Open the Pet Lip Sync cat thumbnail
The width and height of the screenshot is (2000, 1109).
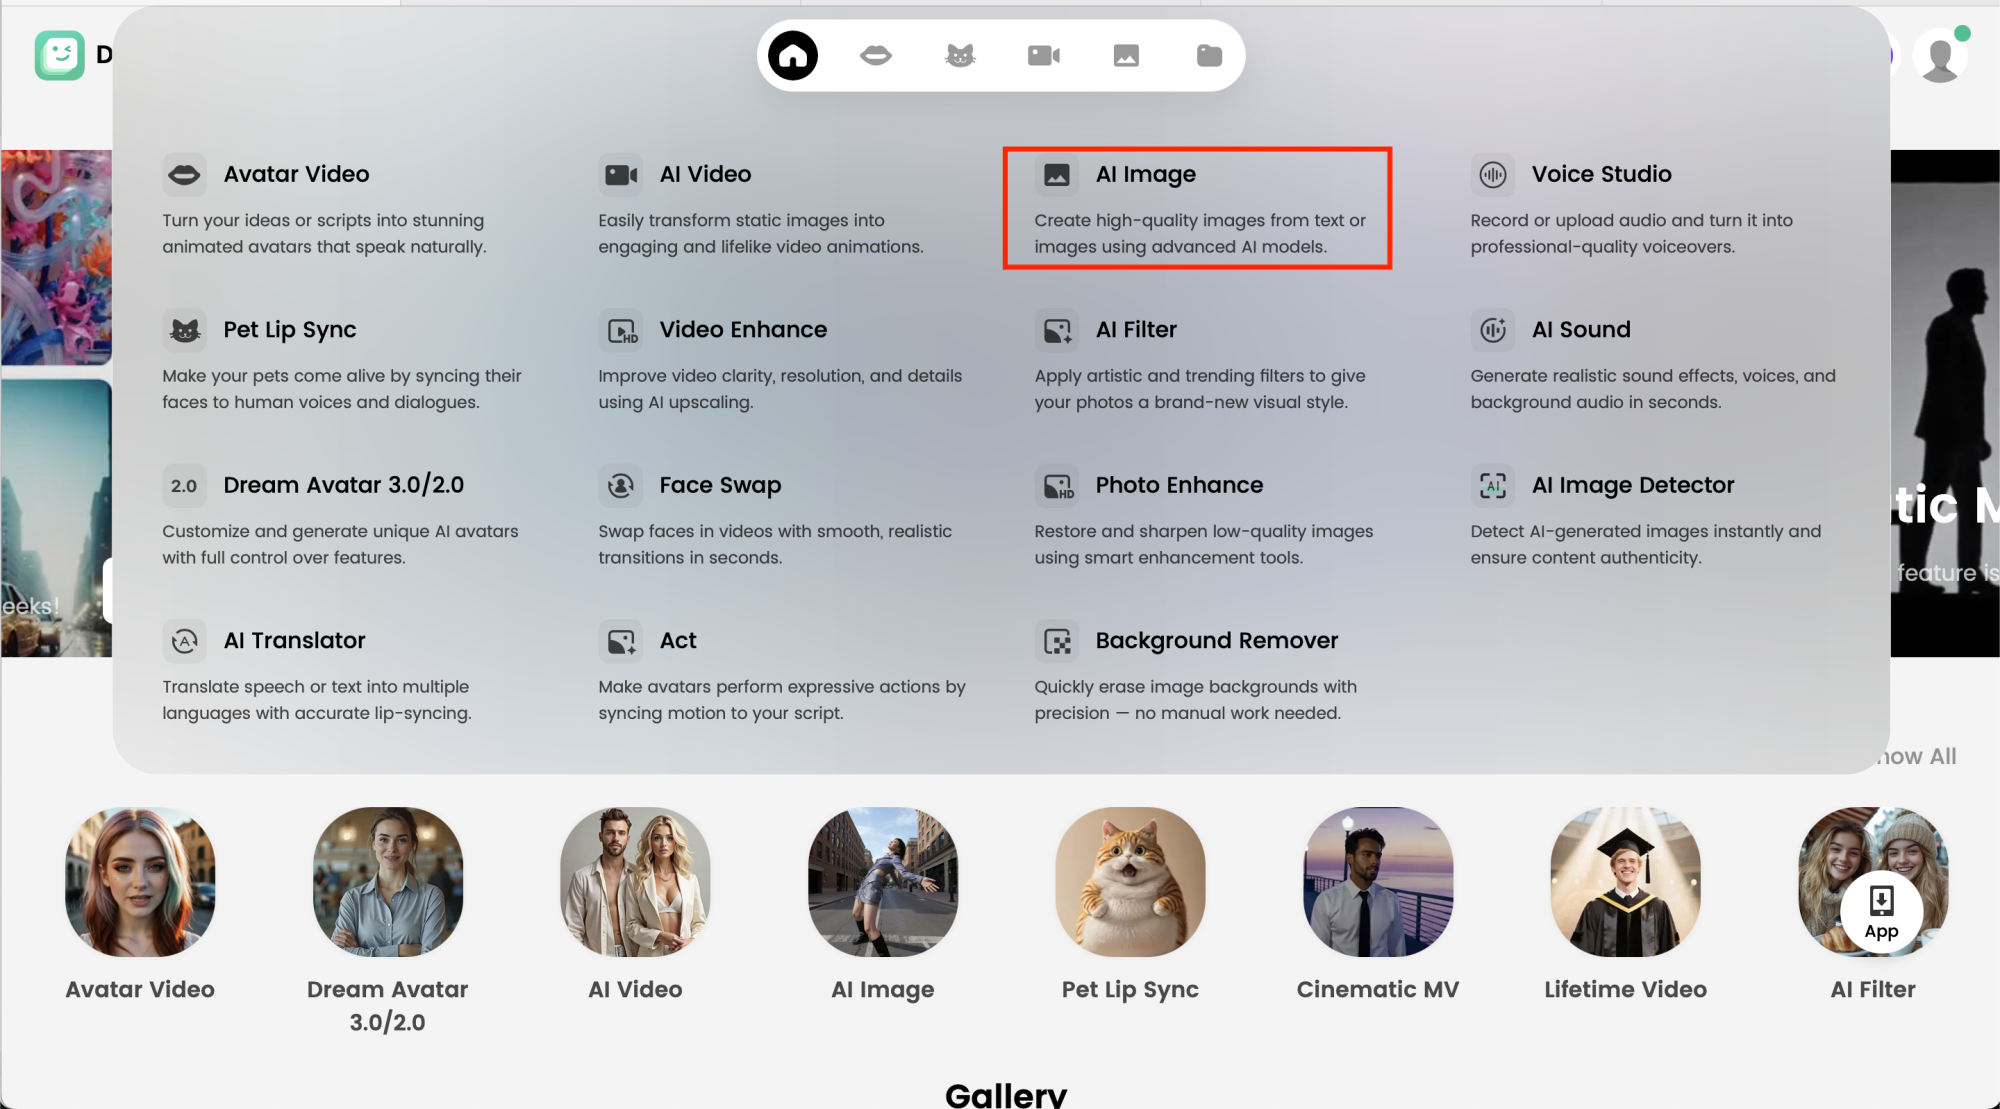pyautogui.click(x=1130, y=882)
